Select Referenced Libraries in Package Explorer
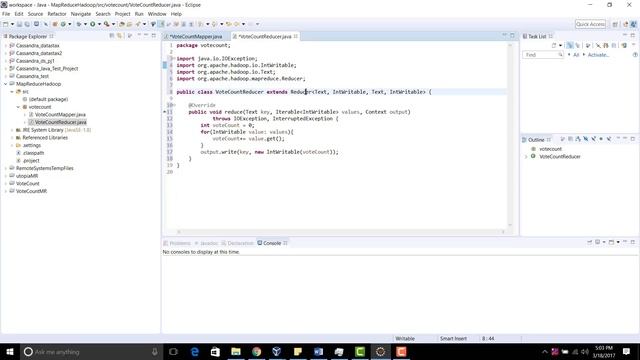The width and height of the screenshot is (640, 360). point(45,138)
